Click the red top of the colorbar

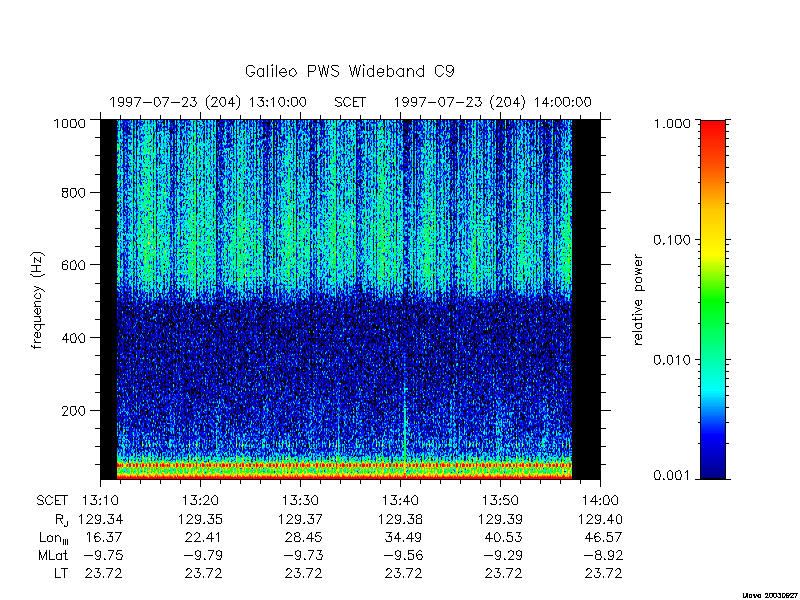[713, 133]
